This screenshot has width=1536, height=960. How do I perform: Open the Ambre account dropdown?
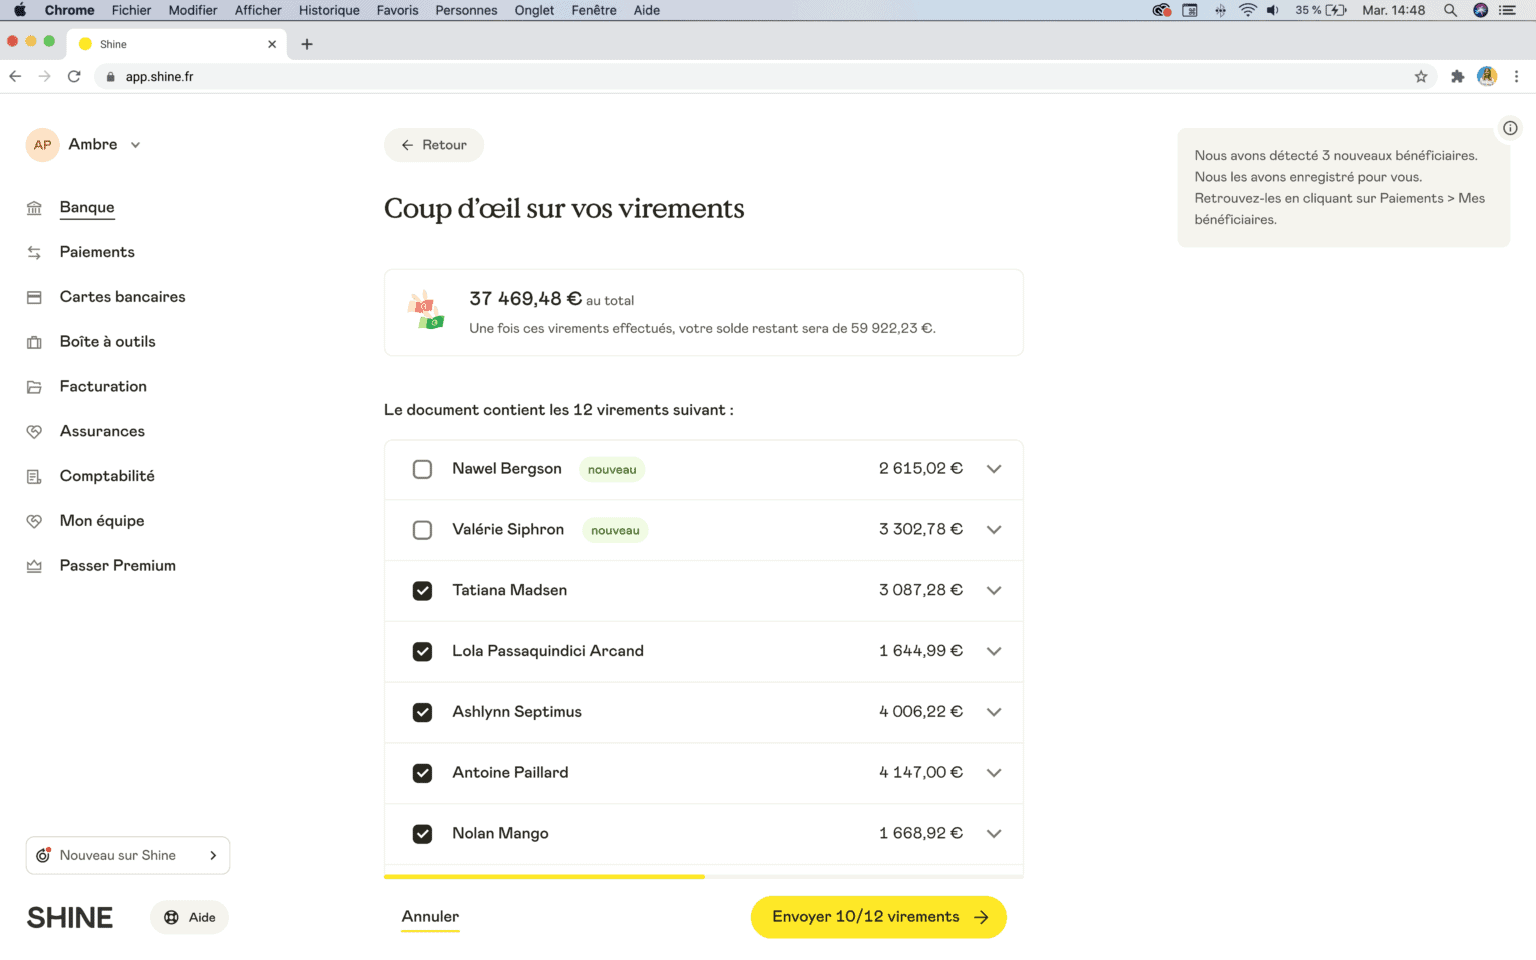[135, 145]
